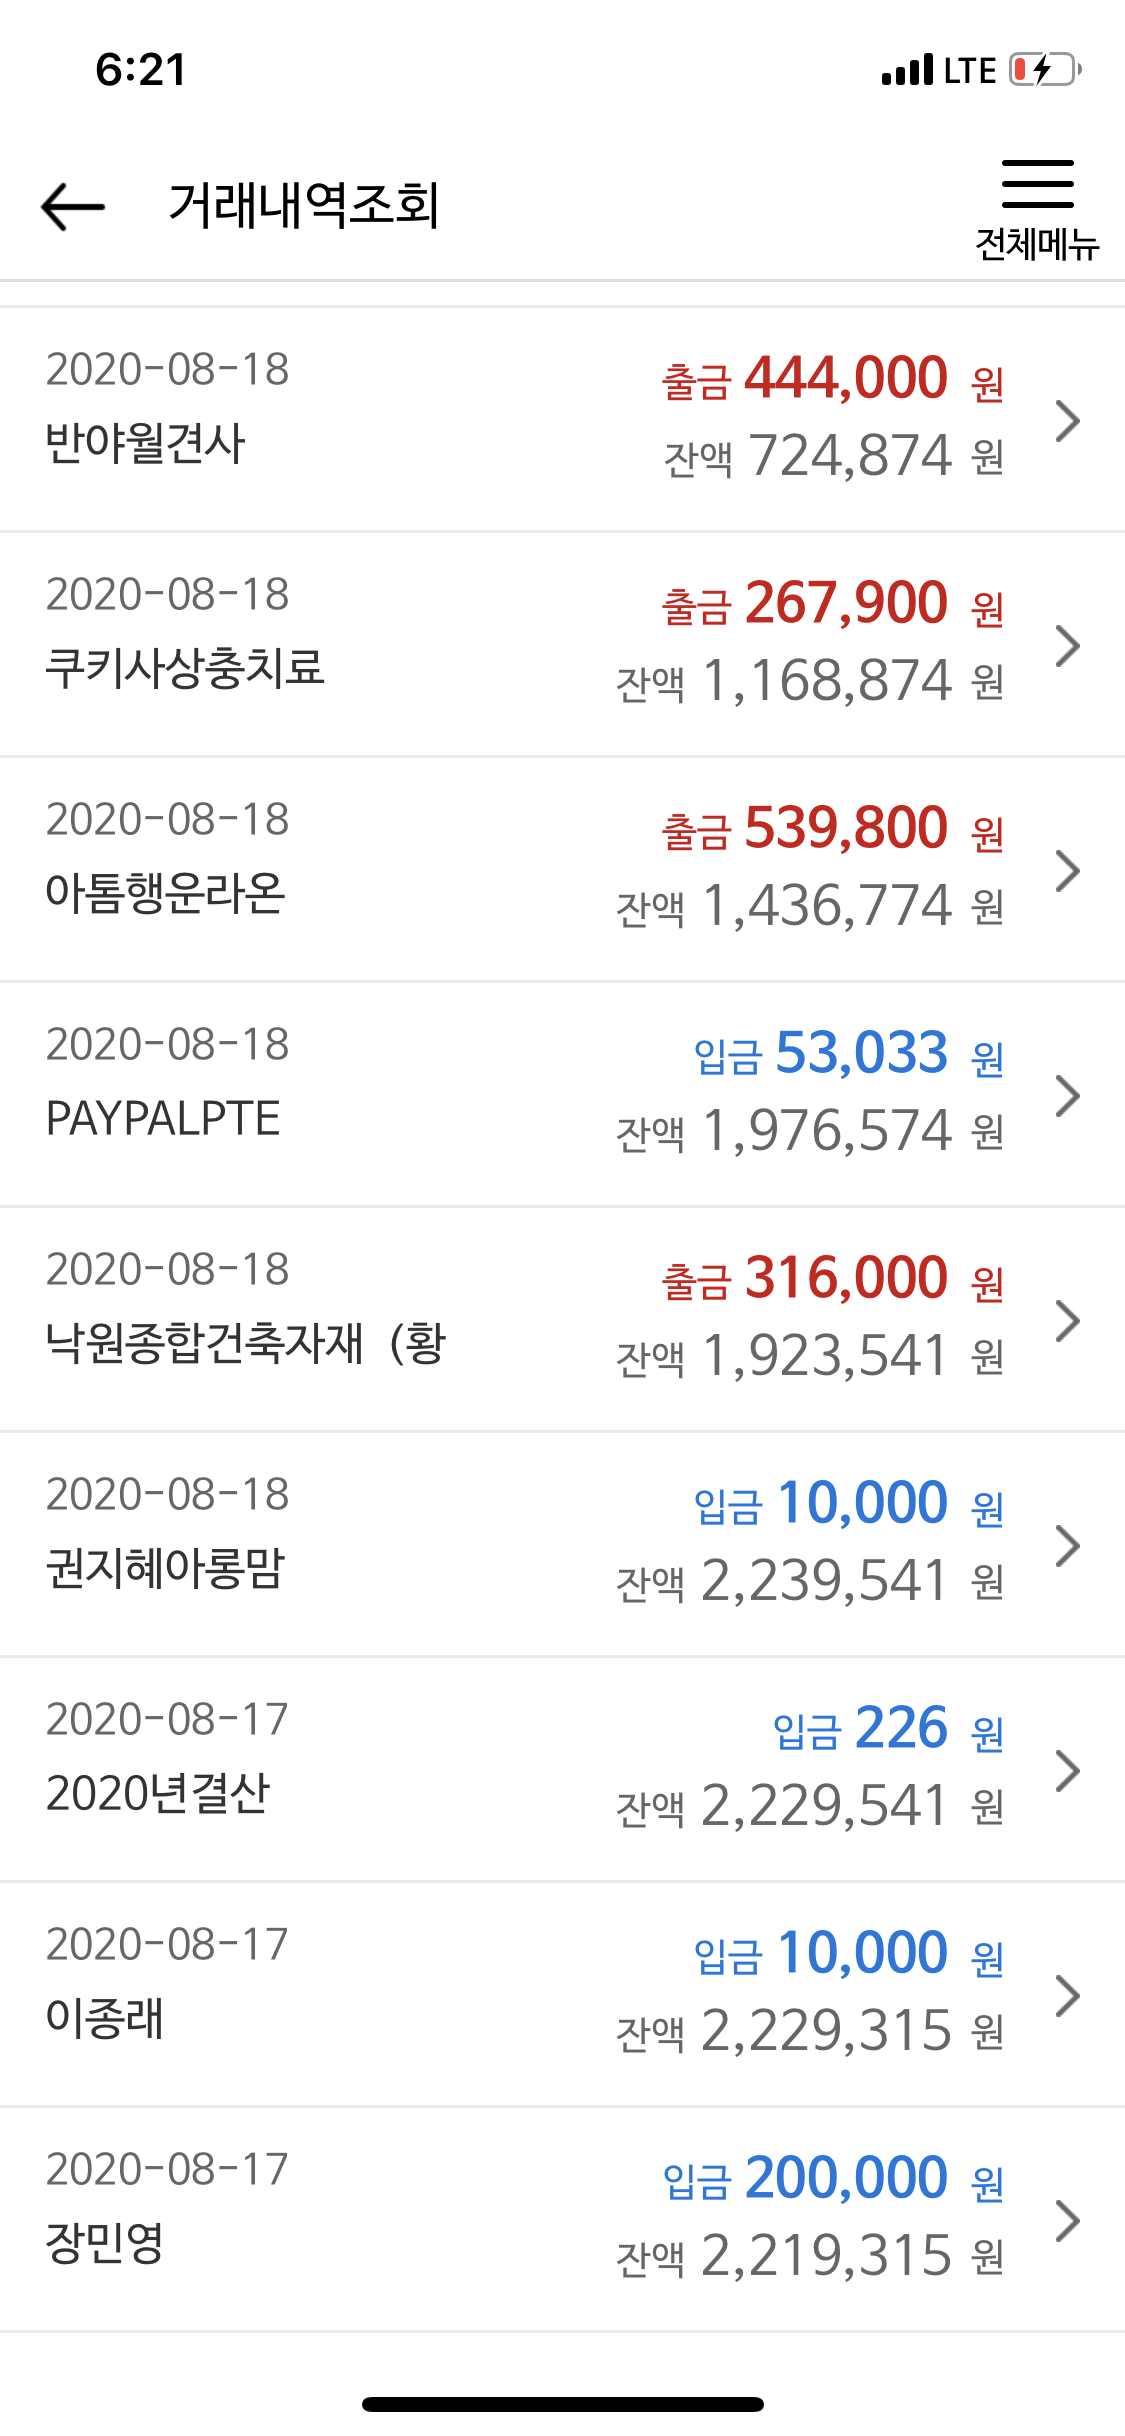Expand the 쿠키사상충치료 transaction chevron
This screenshot has height=2436, width=1125.
pos(1068,646)
